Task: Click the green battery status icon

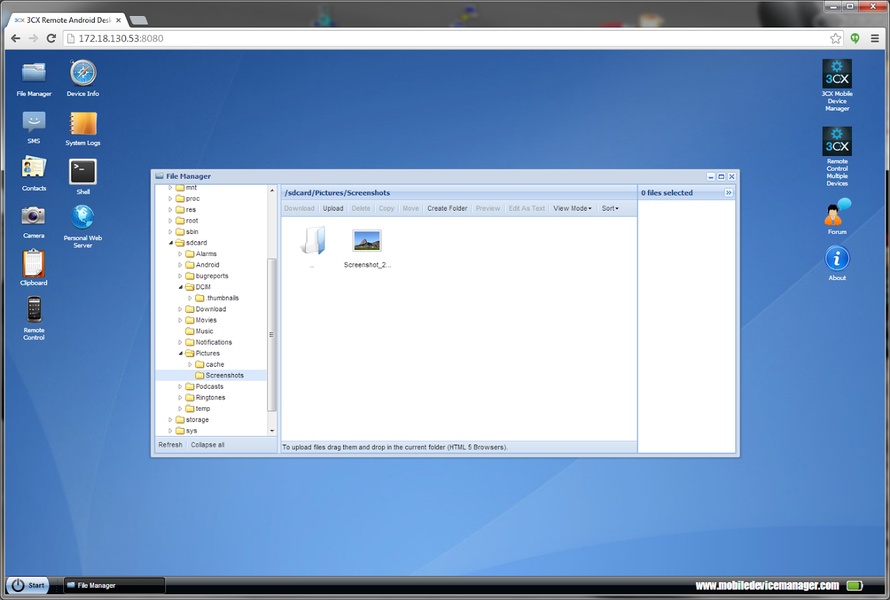Action: click(854, 585)
